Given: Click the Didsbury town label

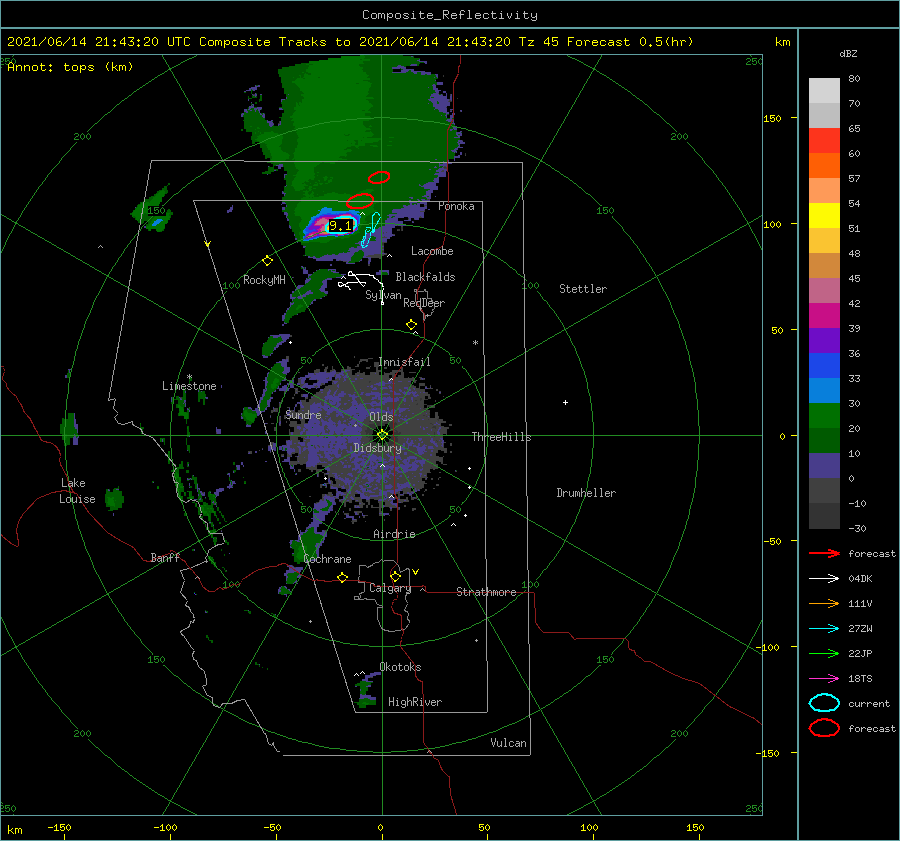Looking at the screenshot, I should (x=377, y=448).
